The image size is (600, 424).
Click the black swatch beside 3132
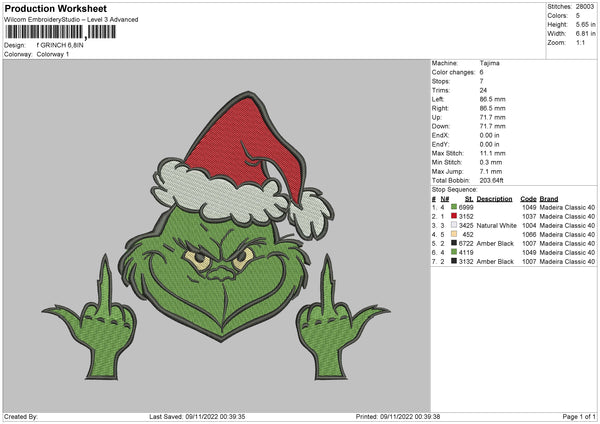(454, 261)
